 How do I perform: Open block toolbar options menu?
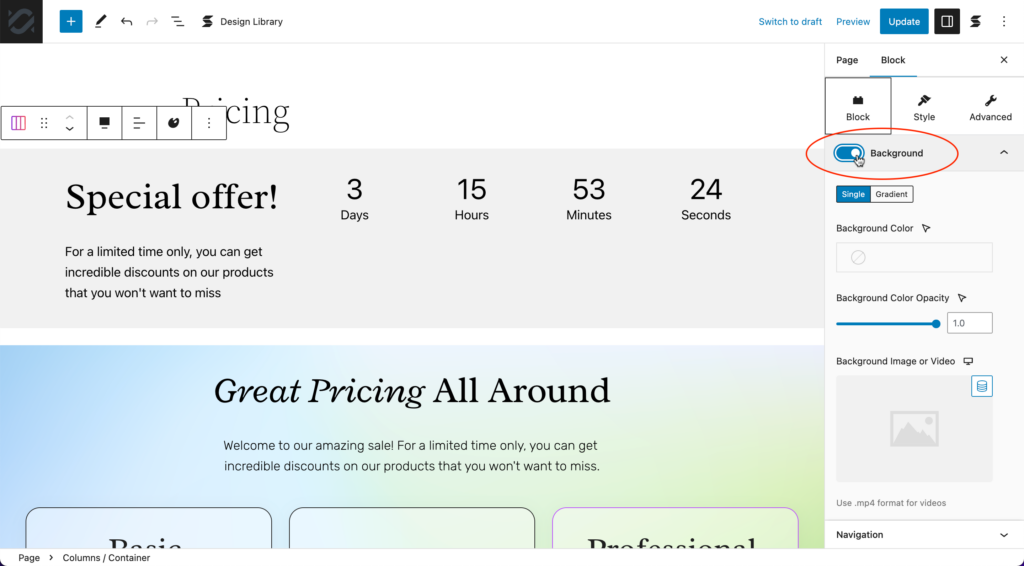click(x=209, y=123)
